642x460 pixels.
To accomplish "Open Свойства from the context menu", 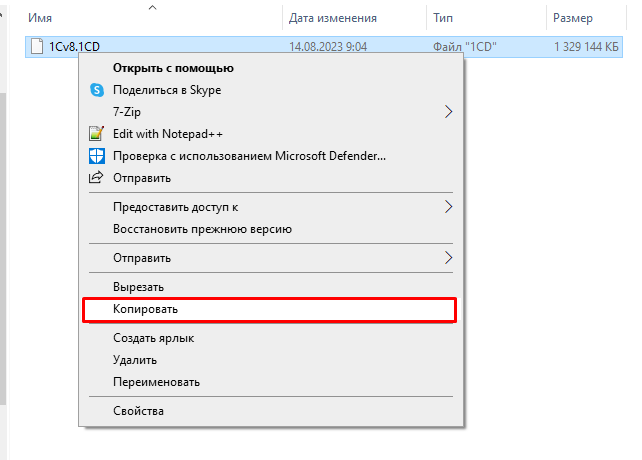I will tap(139, 411).
